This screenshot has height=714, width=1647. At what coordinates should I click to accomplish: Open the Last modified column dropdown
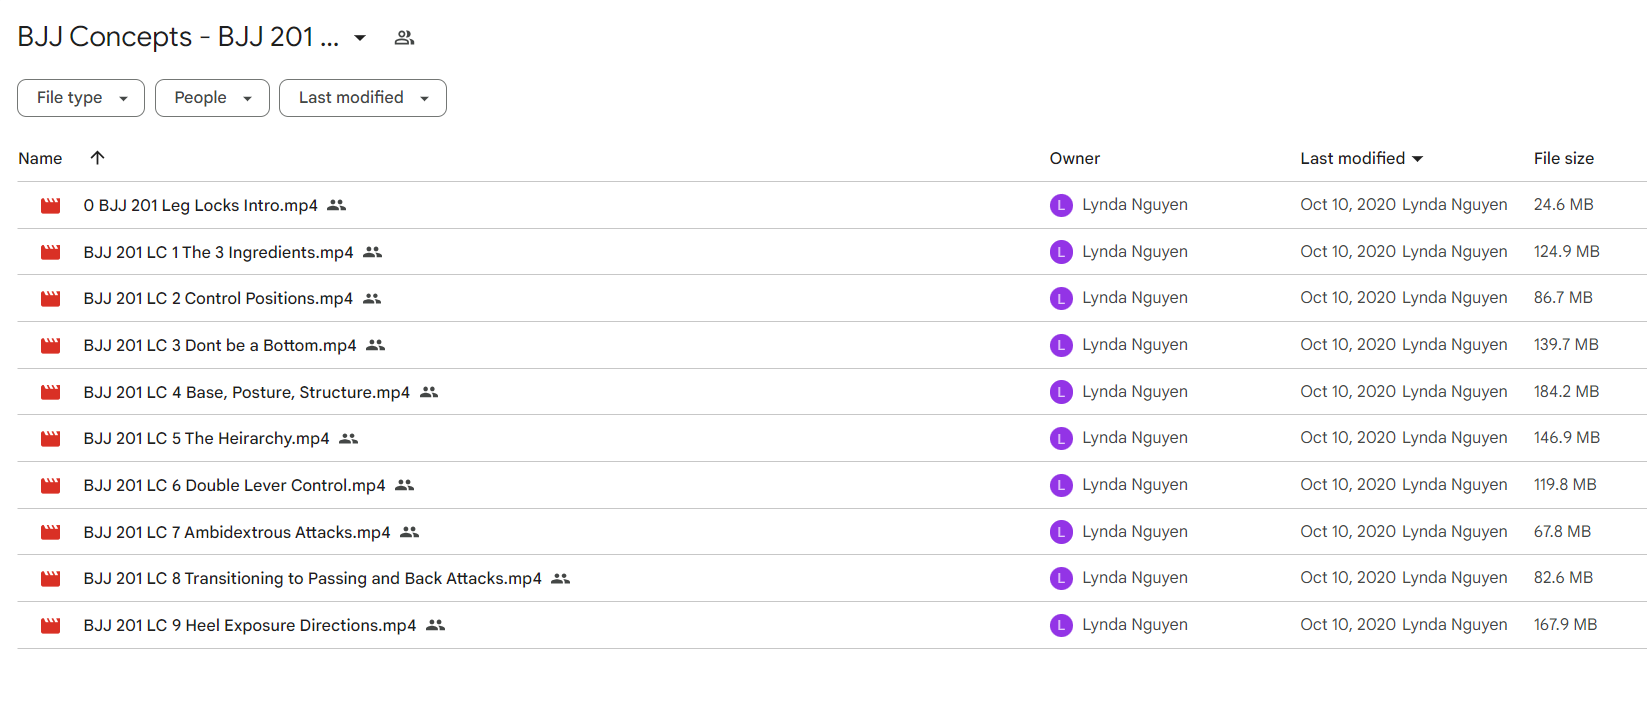1417,158
